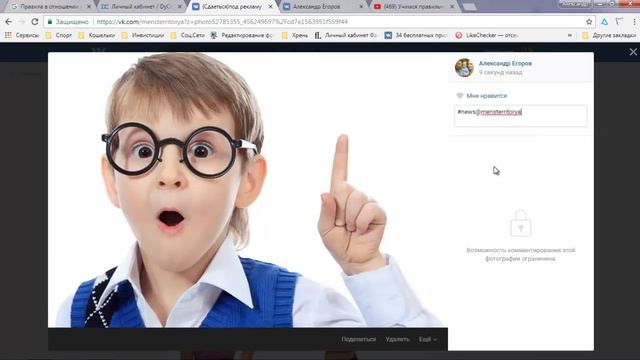Click Поделиться under the photo
The height and width of the screenshot is (360, 640).
(x=358, y=339)
